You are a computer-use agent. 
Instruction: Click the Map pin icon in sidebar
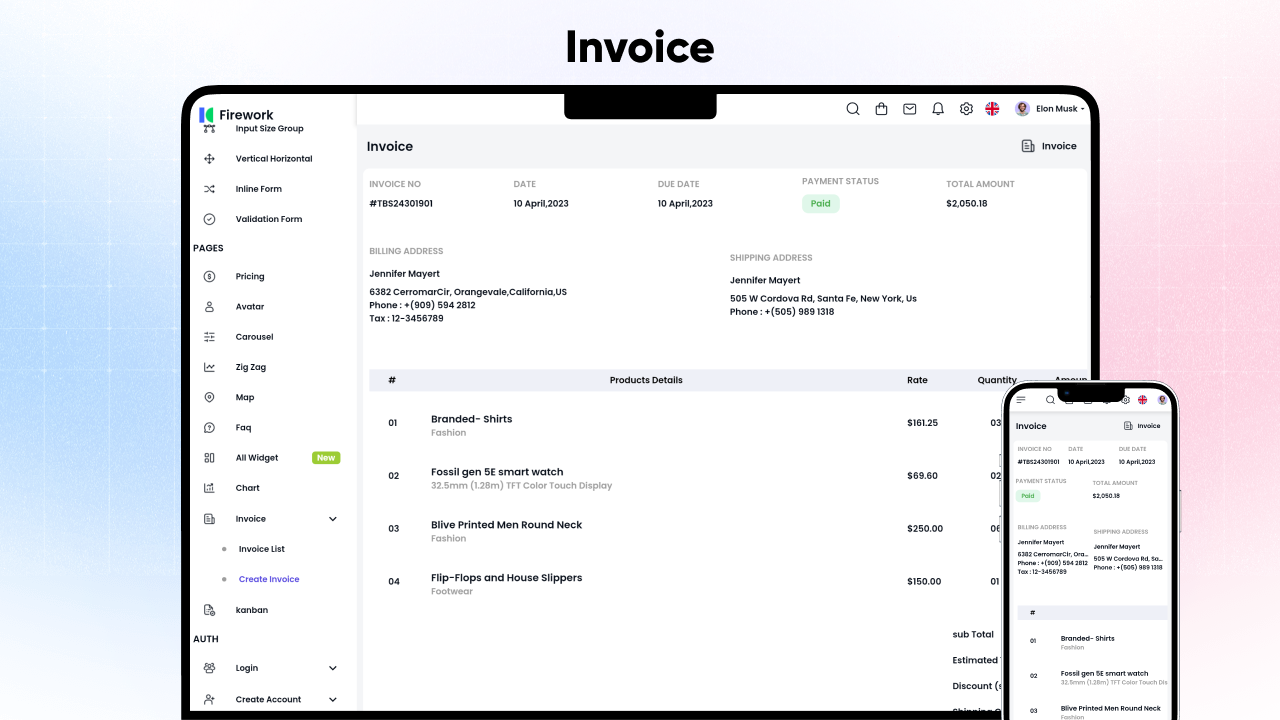209,397
